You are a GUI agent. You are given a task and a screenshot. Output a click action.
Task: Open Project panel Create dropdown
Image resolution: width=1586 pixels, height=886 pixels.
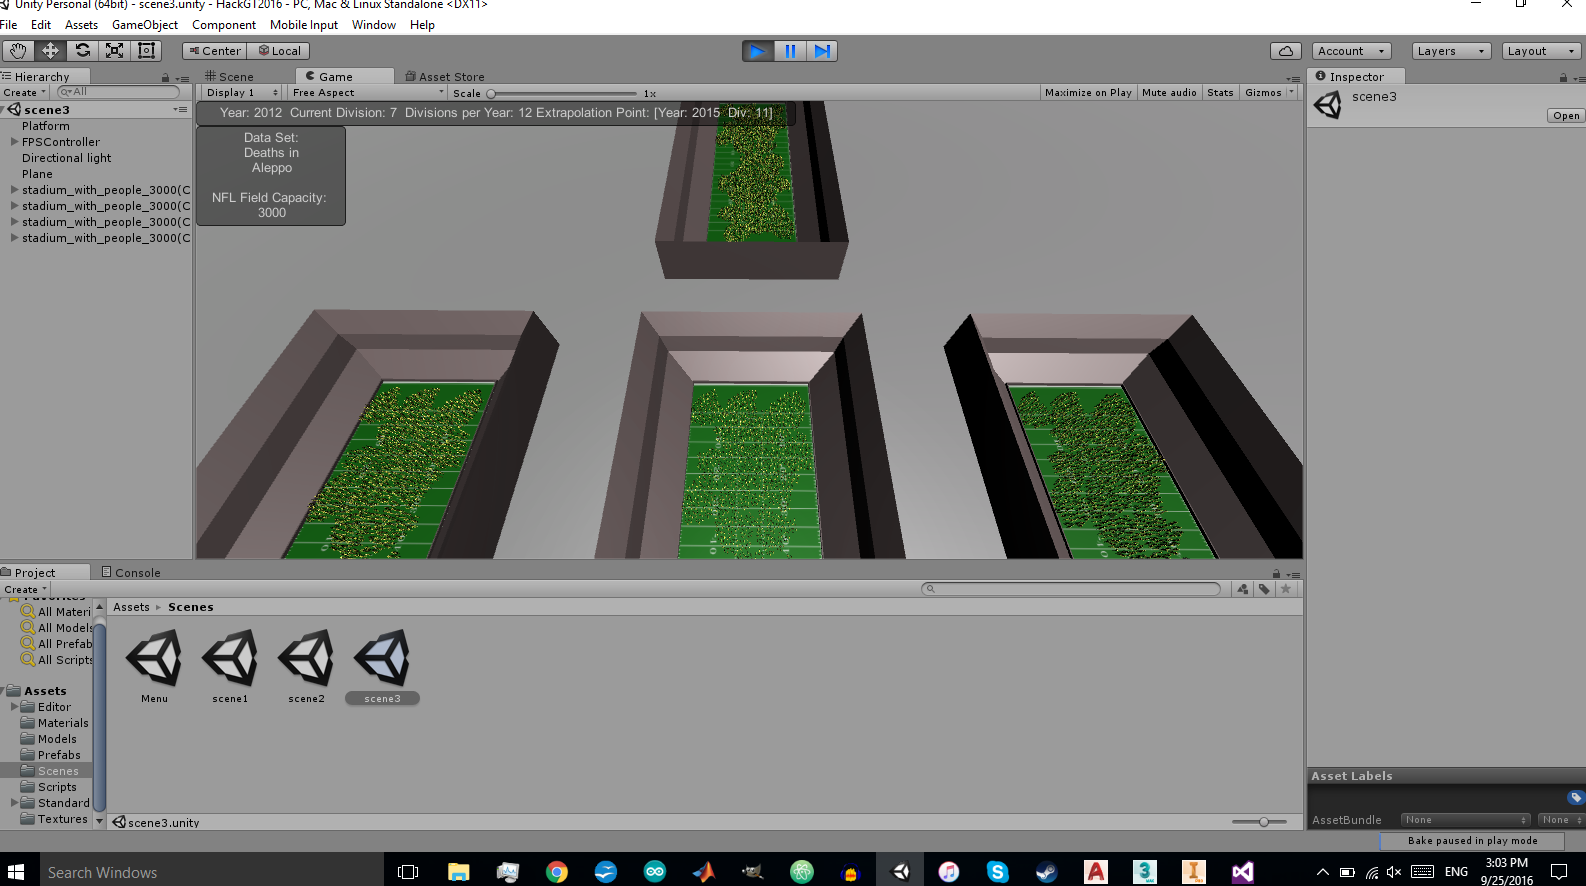point(26,589)
